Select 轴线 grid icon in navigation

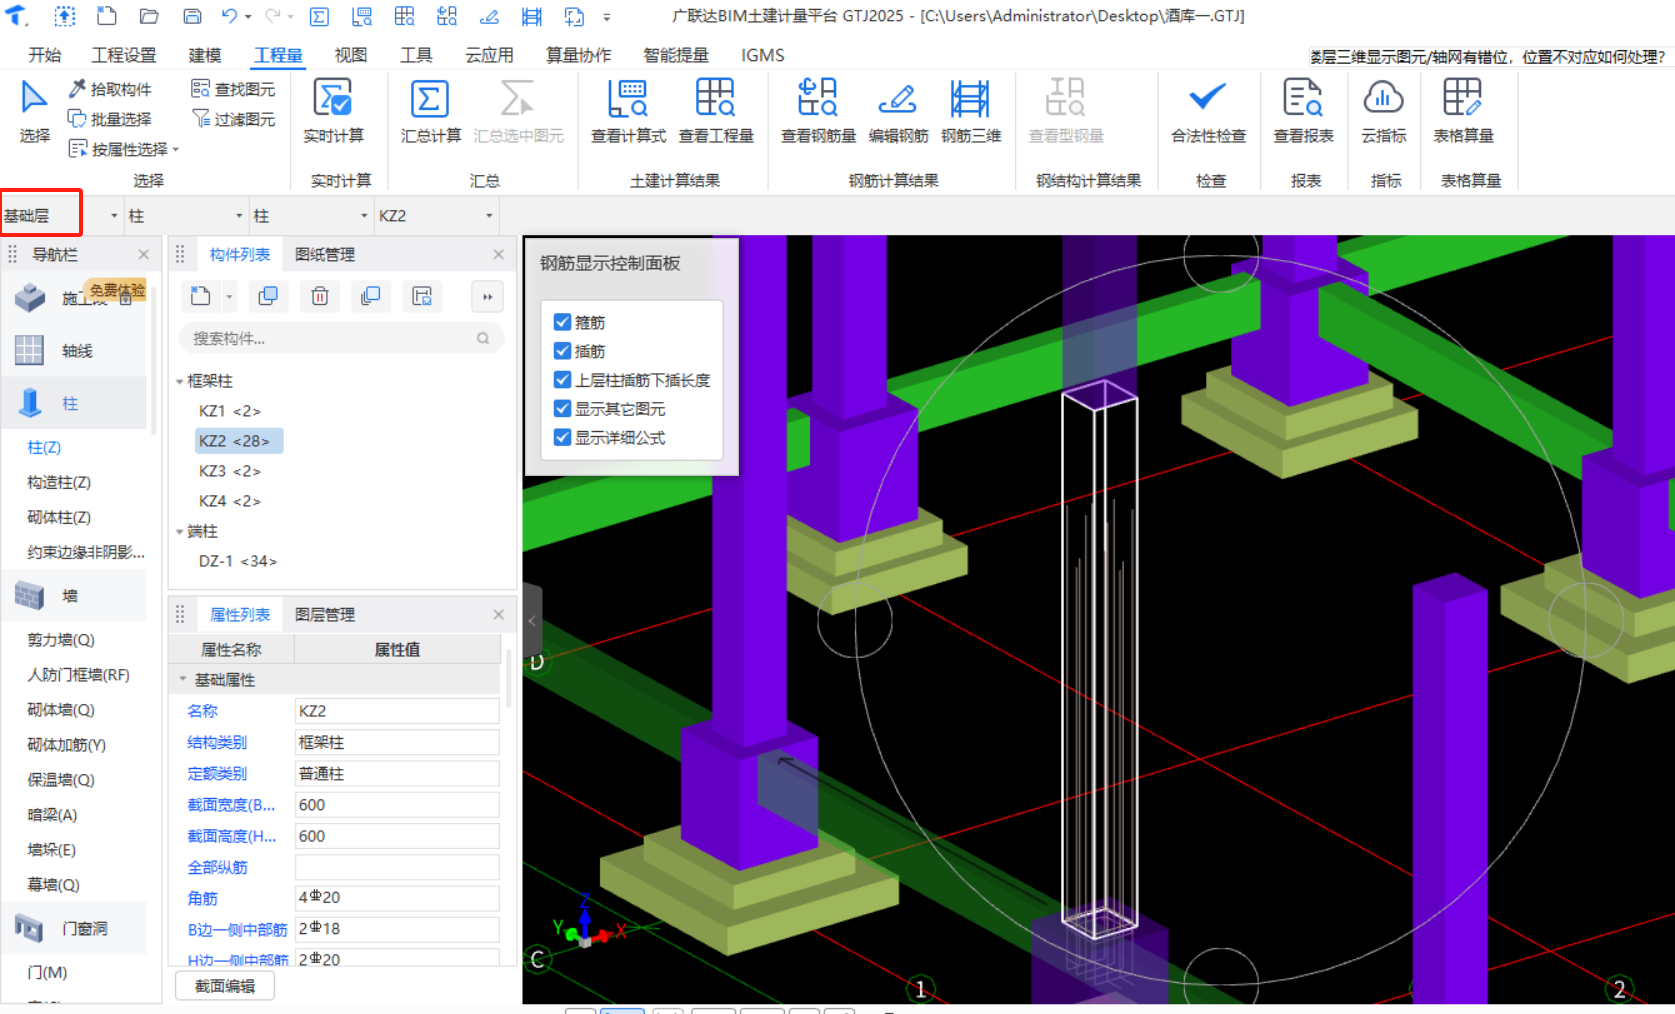tap(29, 350)
